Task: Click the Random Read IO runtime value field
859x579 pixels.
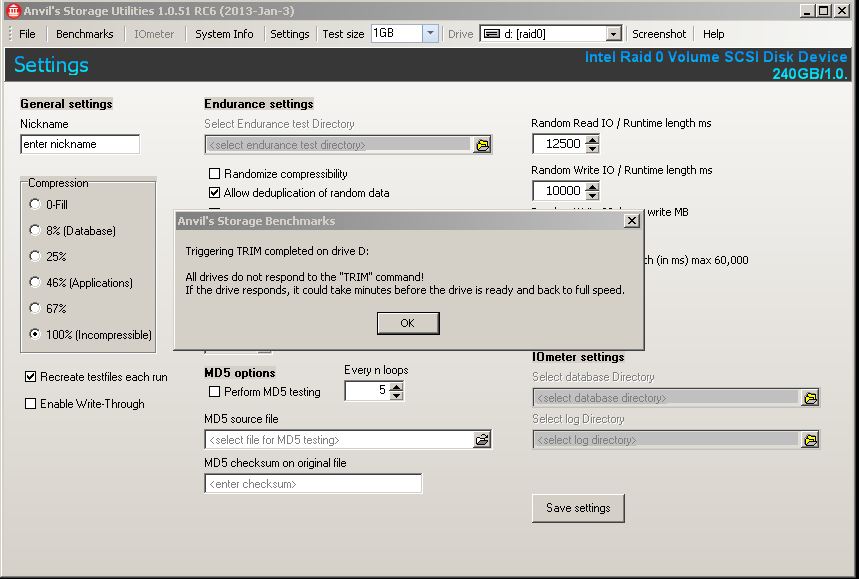Action: click(559, 144)
